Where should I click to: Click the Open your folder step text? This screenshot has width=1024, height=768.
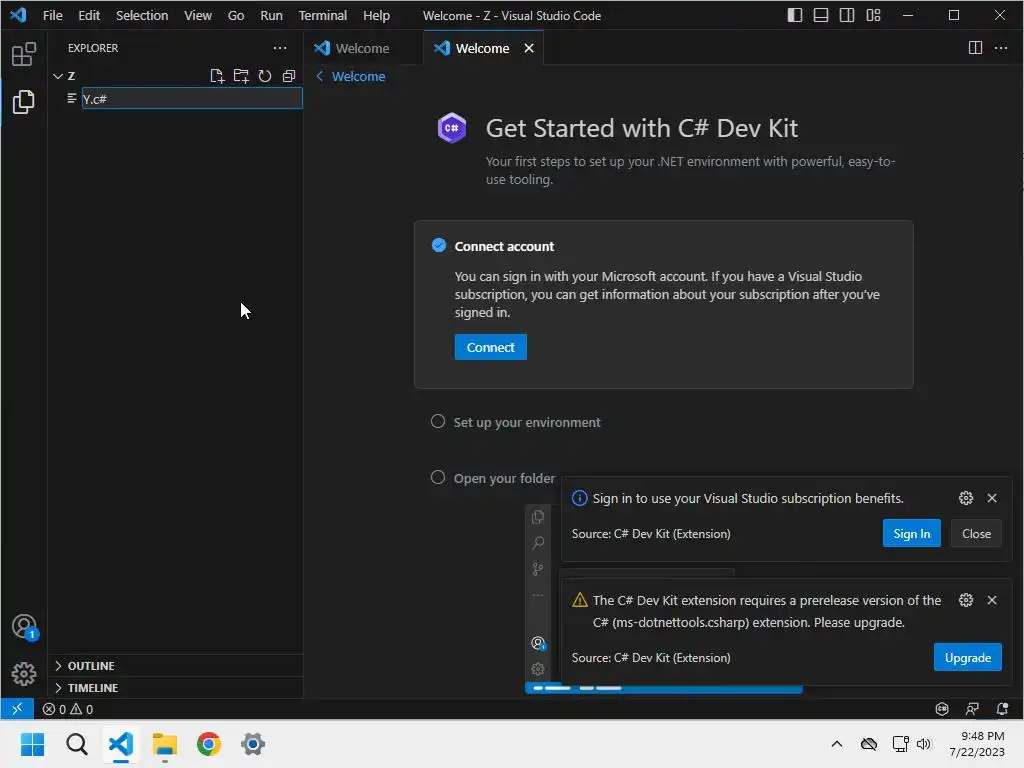pyautogui.click(x=504, y=479)
